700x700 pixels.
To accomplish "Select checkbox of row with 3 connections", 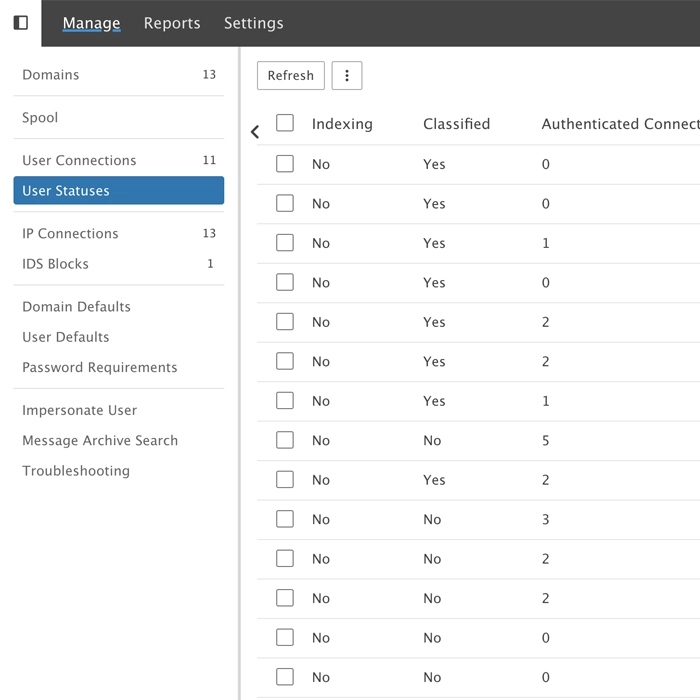I will click(x=285, y=519).
